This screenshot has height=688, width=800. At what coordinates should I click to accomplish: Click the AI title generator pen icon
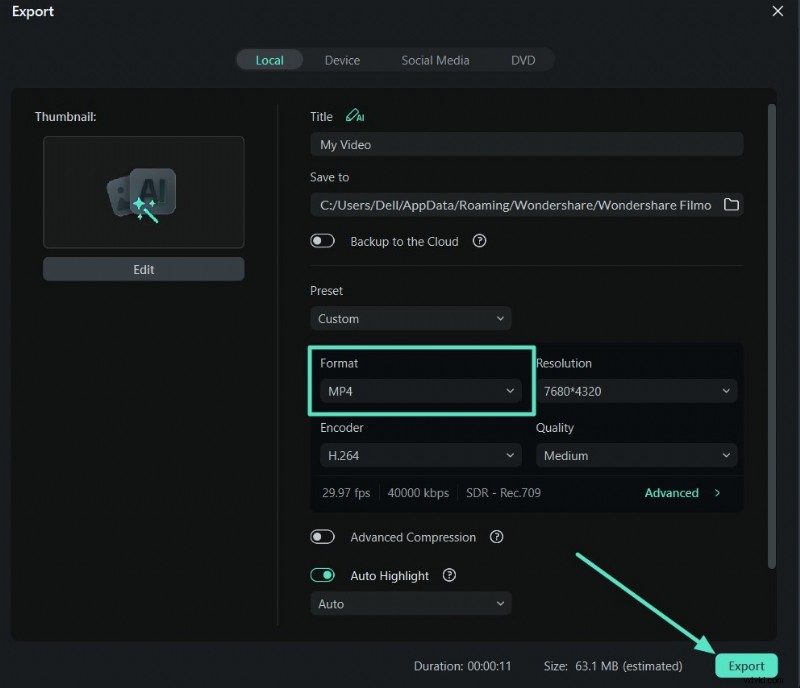point(354,116)
